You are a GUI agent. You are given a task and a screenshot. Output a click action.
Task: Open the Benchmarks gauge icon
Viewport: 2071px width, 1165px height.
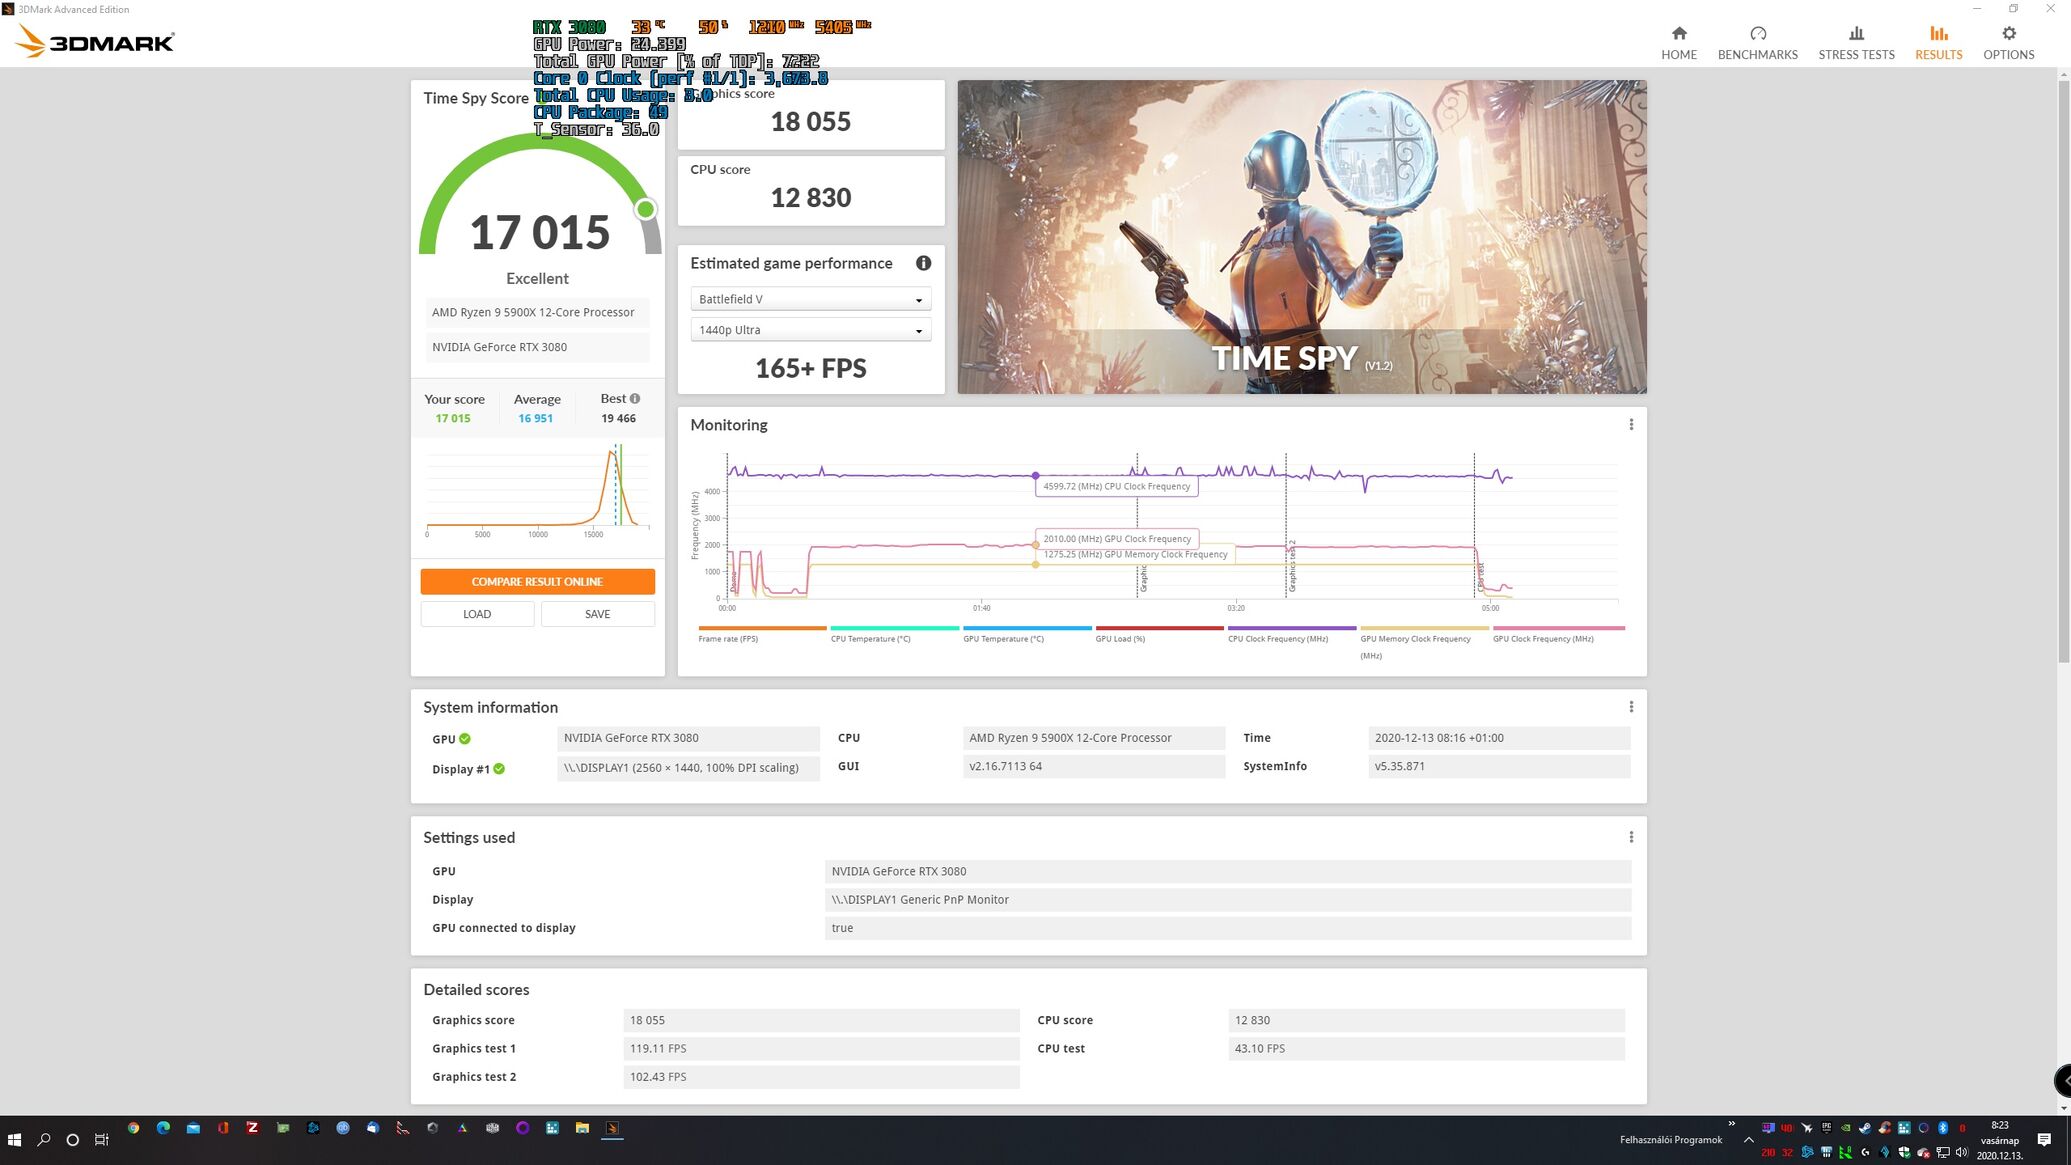point(1757,34)
